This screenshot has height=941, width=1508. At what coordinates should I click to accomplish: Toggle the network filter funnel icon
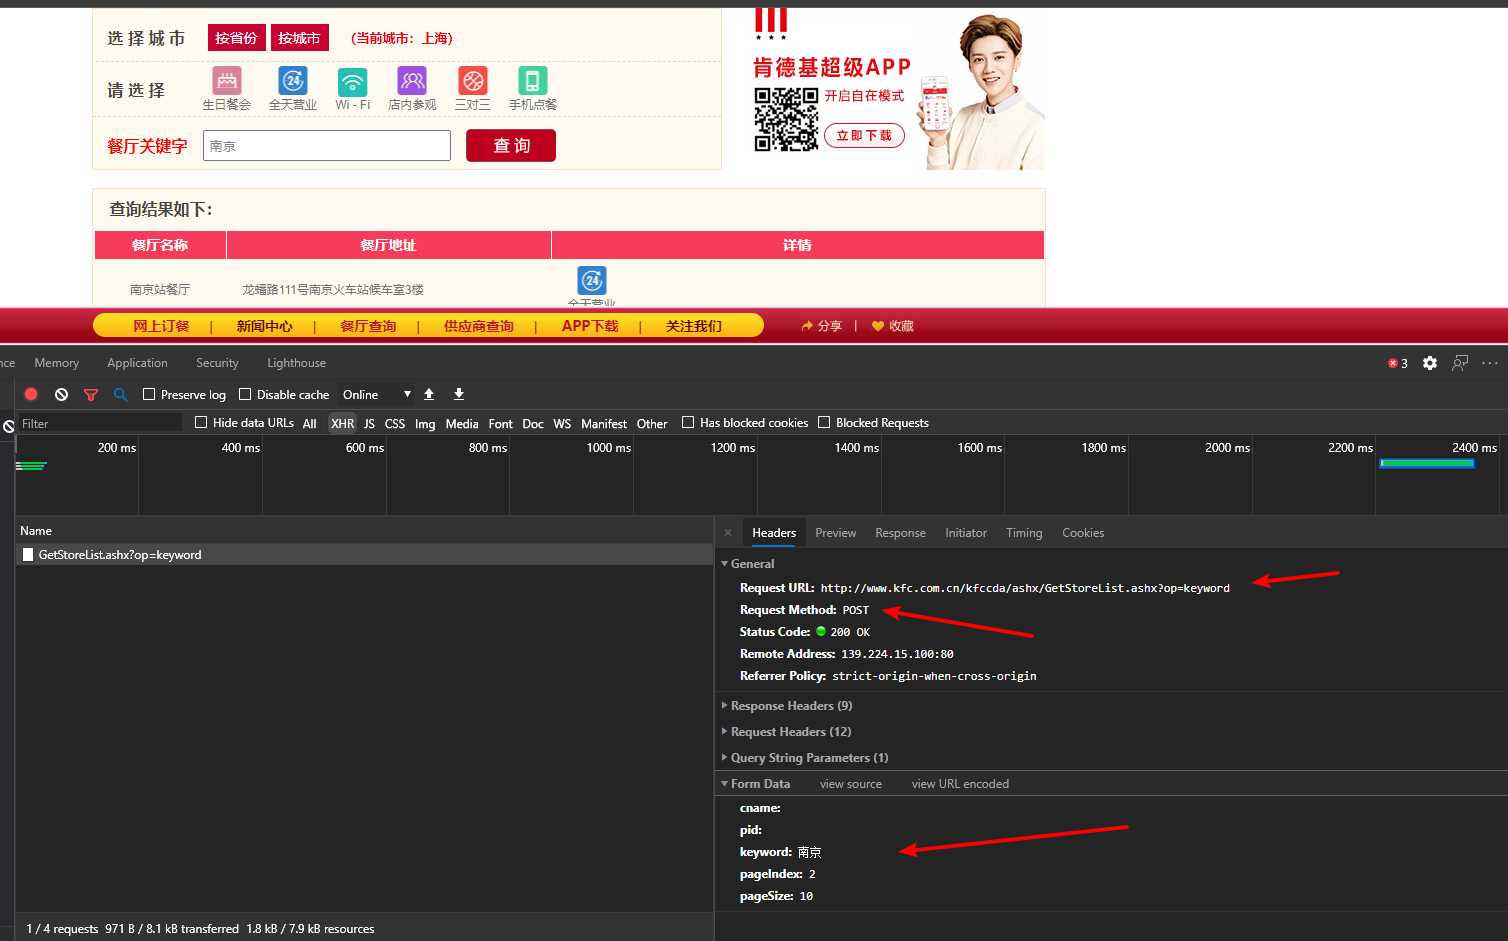point(91,395)
